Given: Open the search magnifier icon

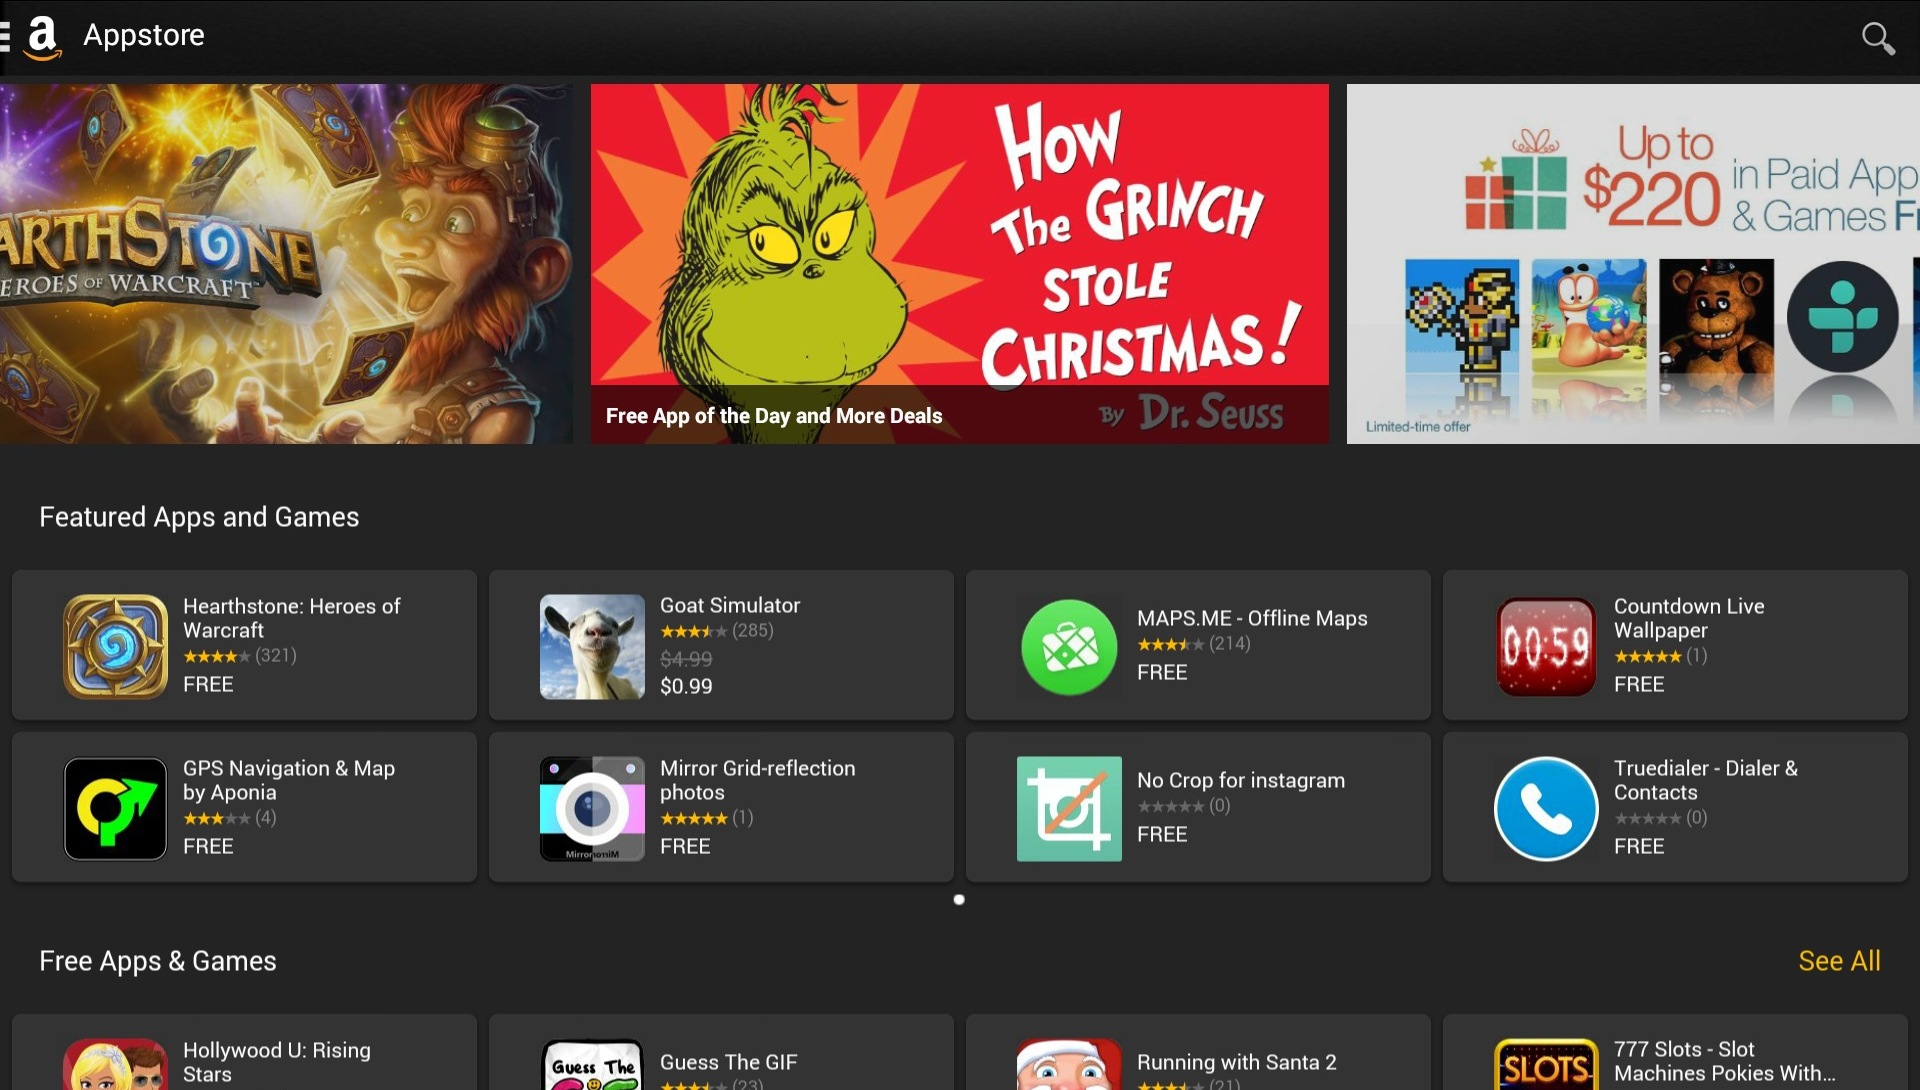Looking at the screenshot, I should pyautogui.click(x=1877, y=38).
